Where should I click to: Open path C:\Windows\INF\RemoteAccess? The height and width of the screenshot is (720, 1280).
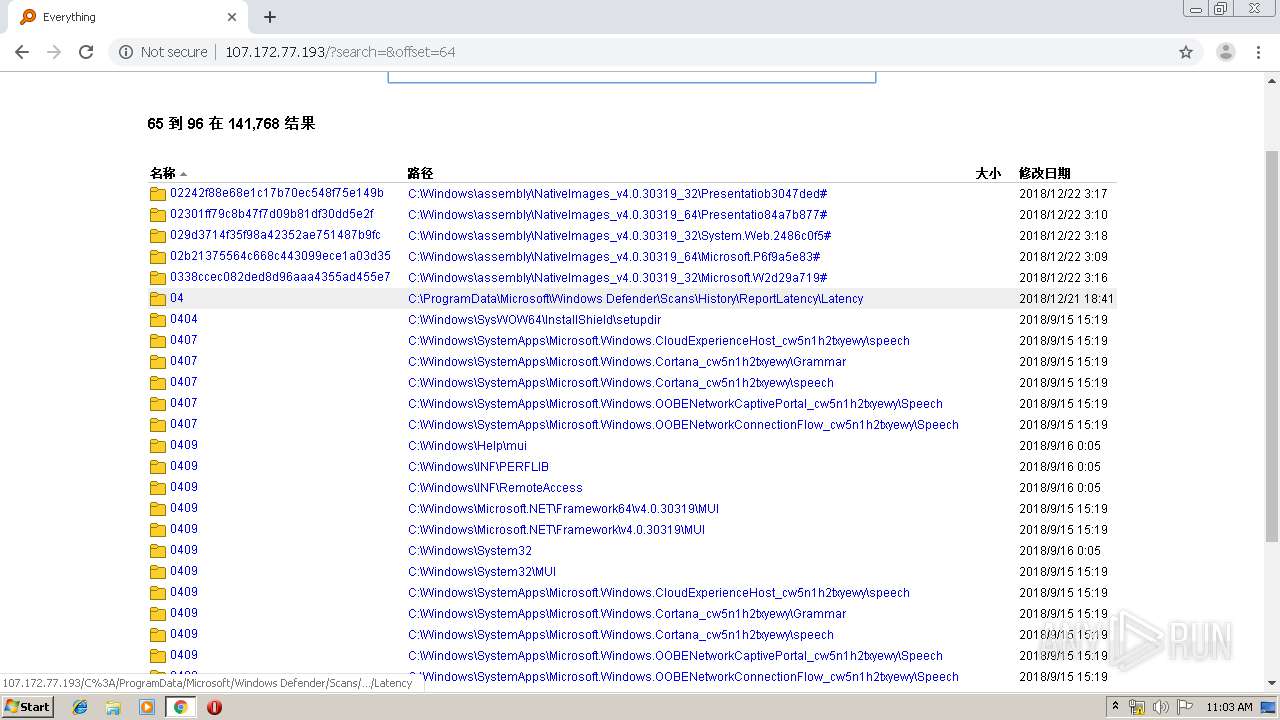(x=495, y=488)
